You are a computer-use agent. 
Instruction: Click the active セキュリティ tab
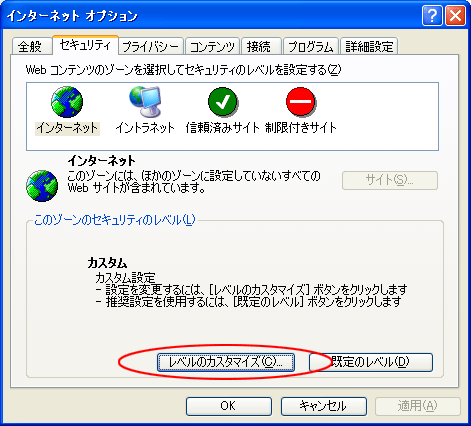(x=85, y=45)
